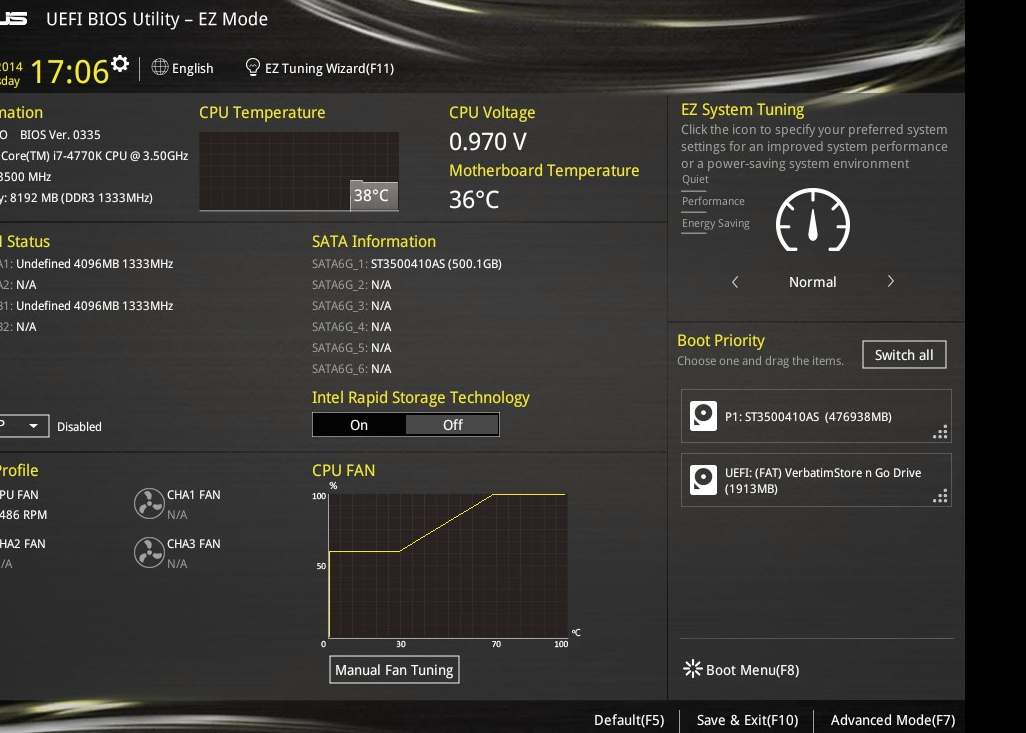The image size is (1026, 733).
Task: Click the 36°C motherboard temperature value
Action: [x=474, y=200]
